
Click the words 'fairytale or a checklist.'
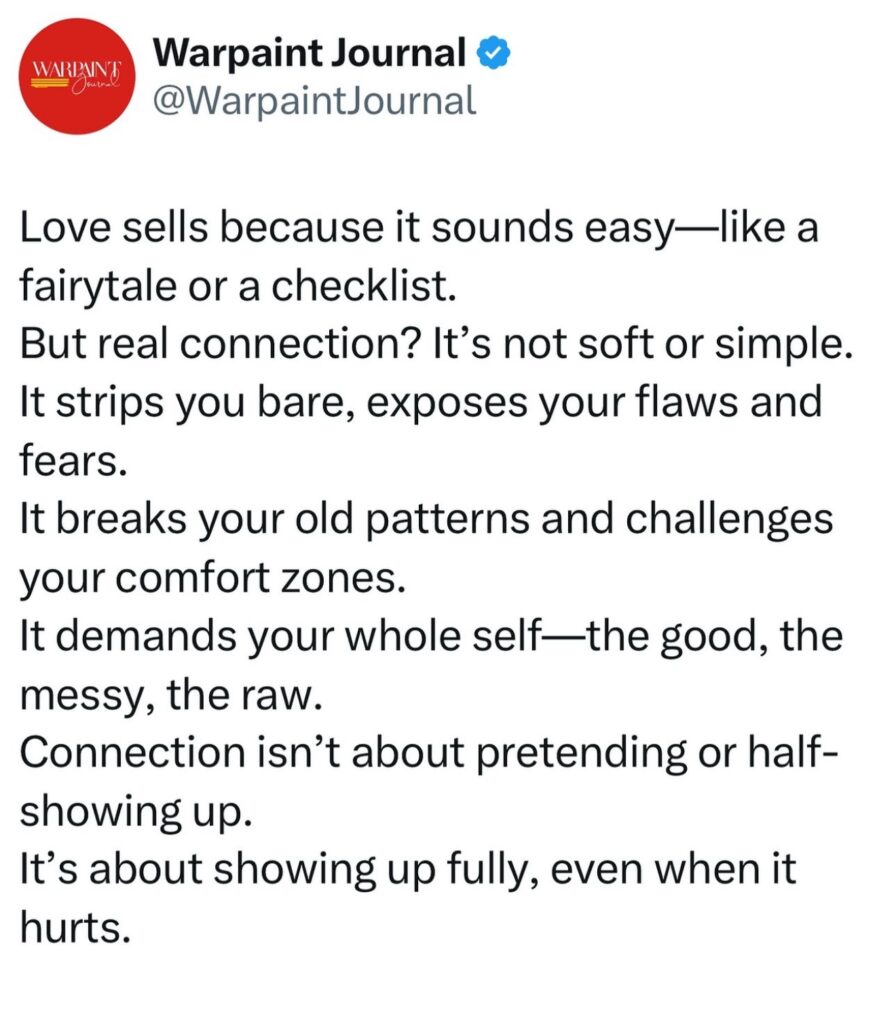click(x=238, y=286)
